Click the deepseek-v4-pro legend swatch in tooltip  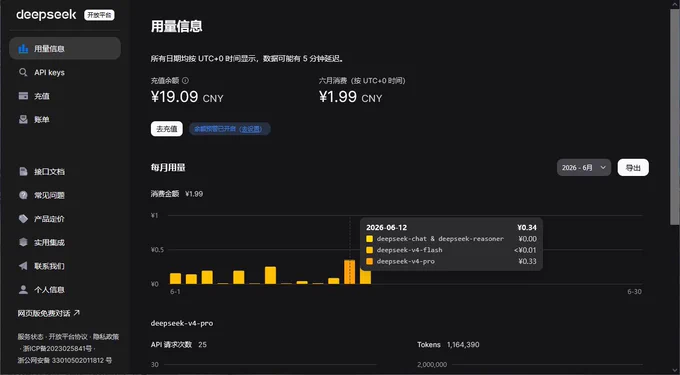click(369, 261)
